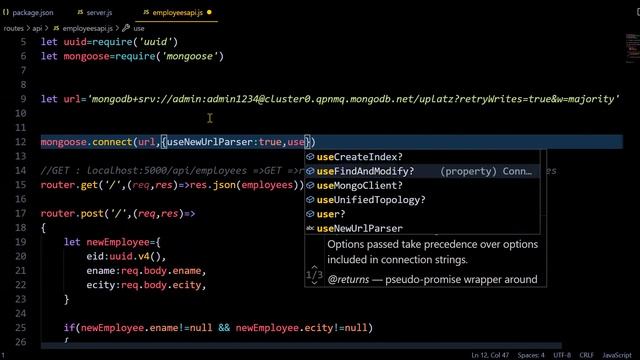Click require('uuid') on line 5
Viewport: 640px width, 360px height.
pyautogui.click(x=136, y=42)
